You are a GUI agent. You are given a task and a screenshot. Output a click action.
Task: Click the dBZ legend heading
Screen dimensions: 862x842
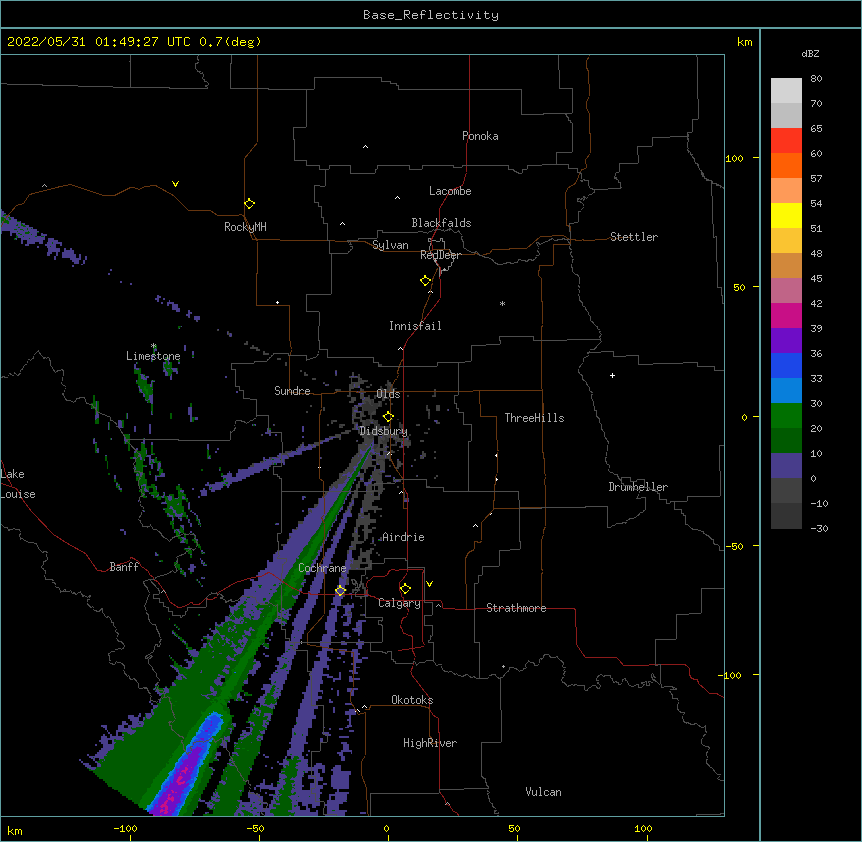810,53
